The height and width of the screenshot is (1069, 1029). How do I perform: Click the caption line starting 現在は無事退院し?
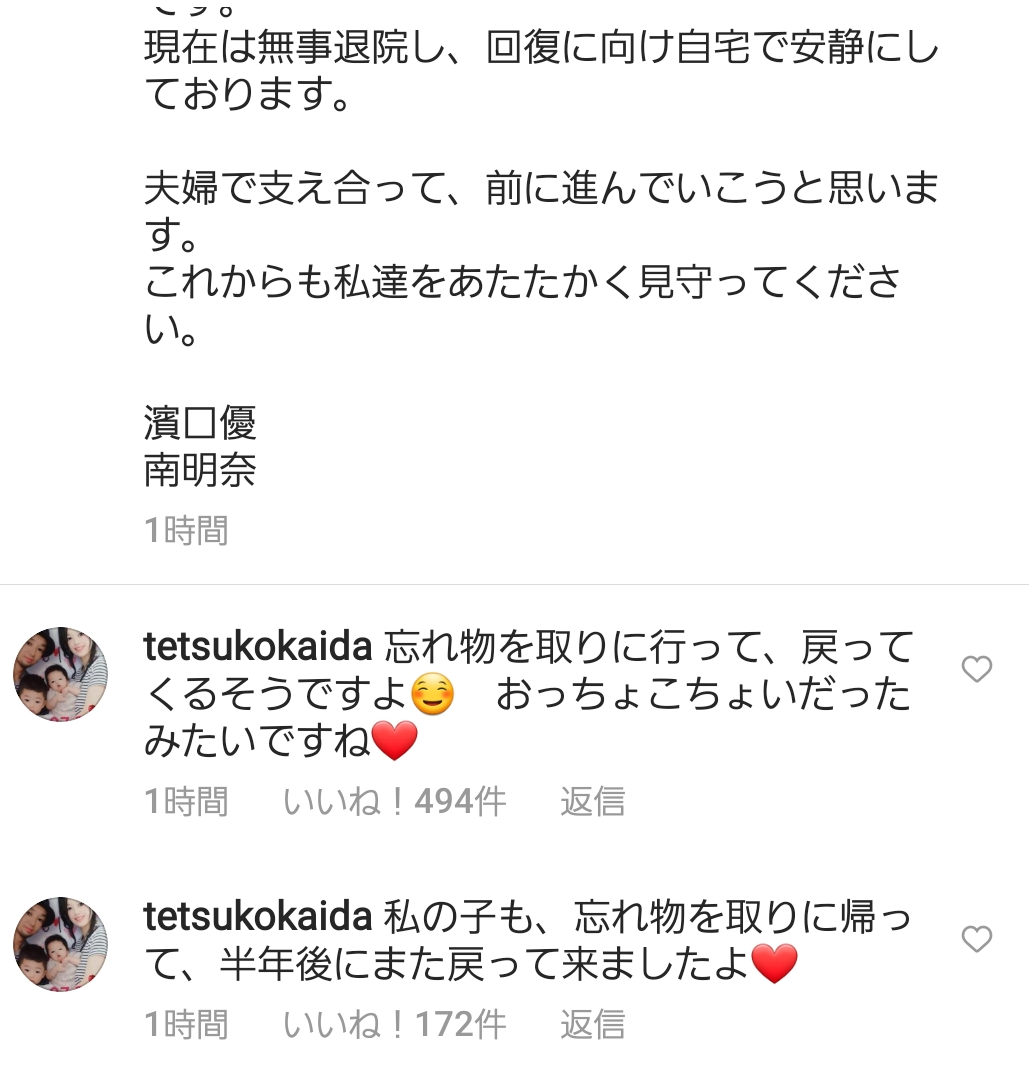click(540, 49)
